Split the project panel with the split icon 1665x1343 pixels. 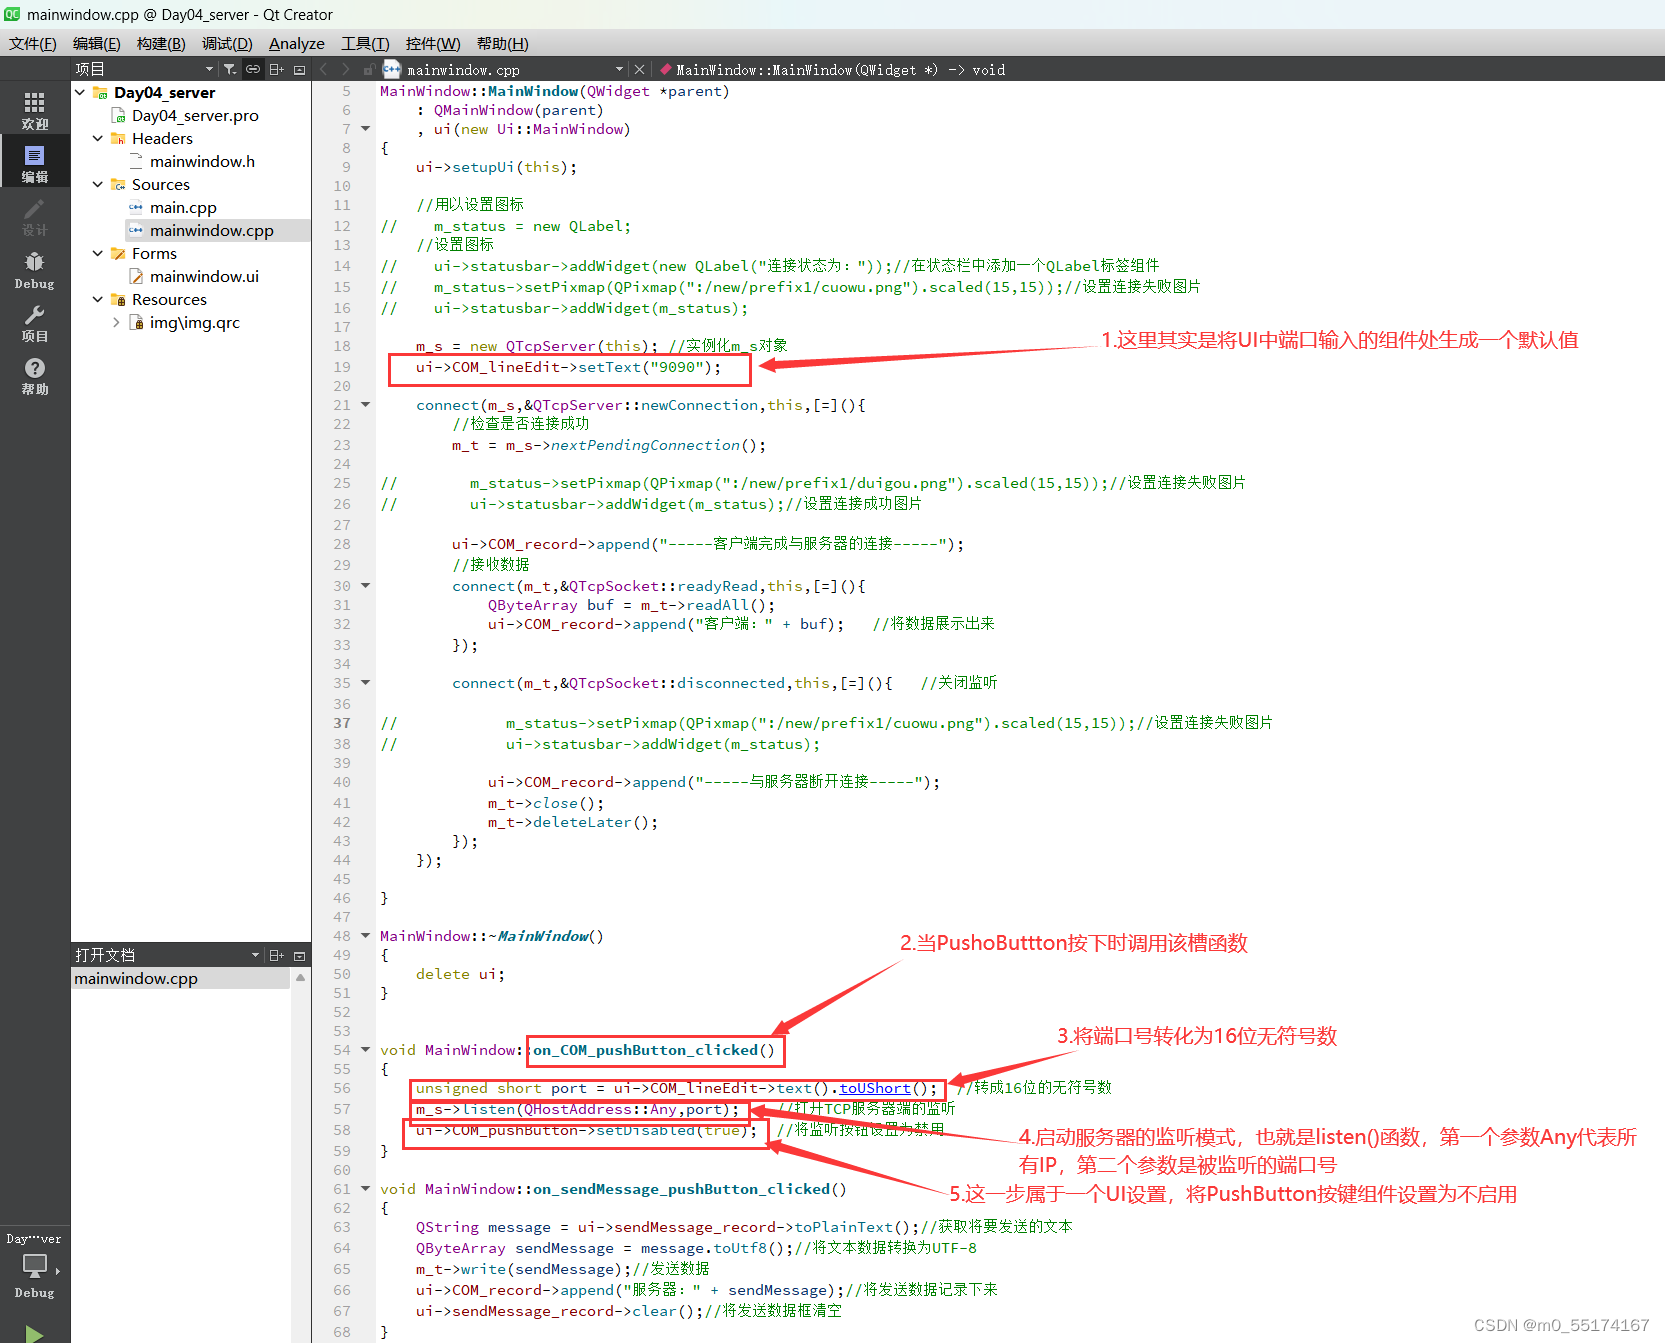[x=277, y=69]
